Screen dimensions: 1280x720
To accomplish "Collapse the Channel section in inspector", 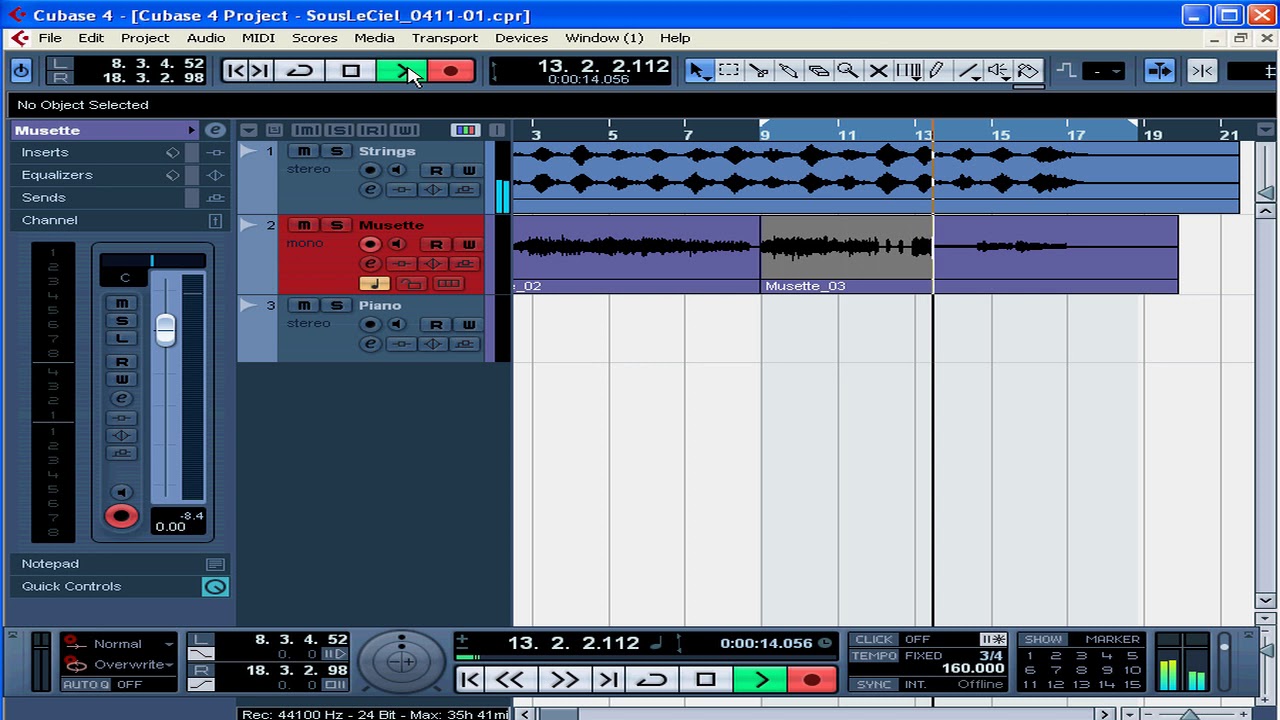I will pos(49,220).
